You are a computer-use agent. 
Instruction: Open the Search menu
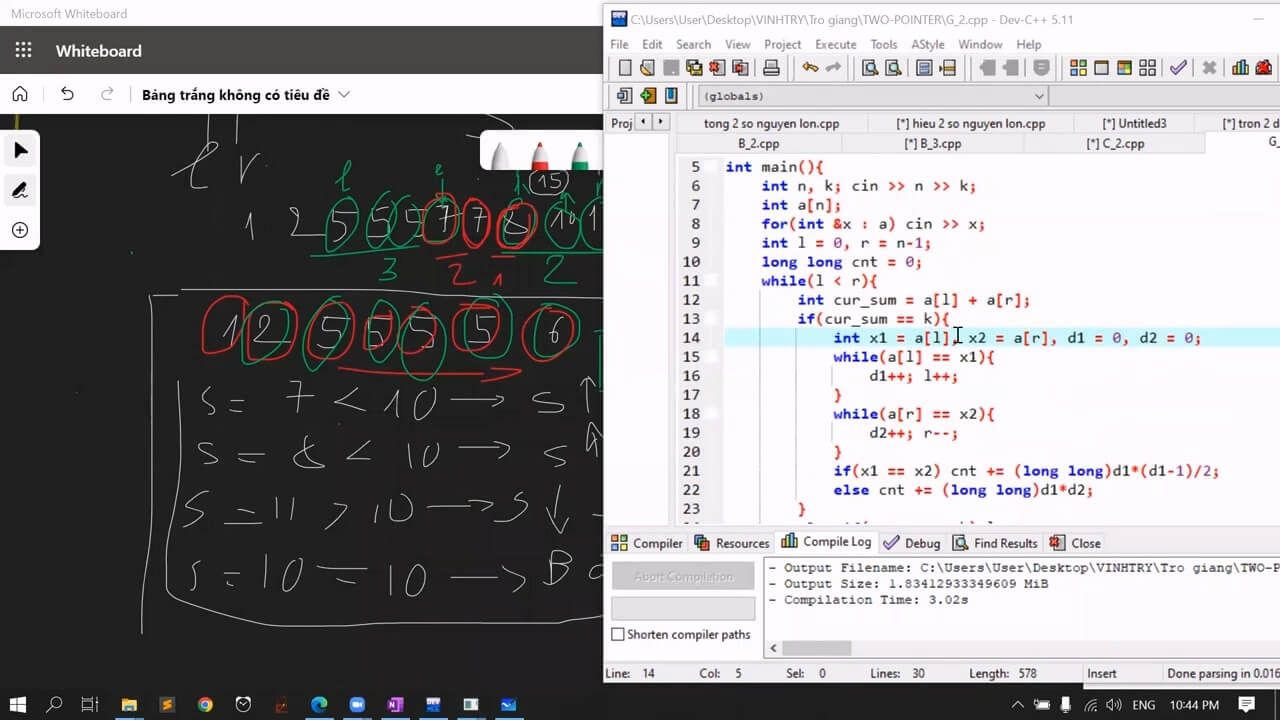(693, 44)
